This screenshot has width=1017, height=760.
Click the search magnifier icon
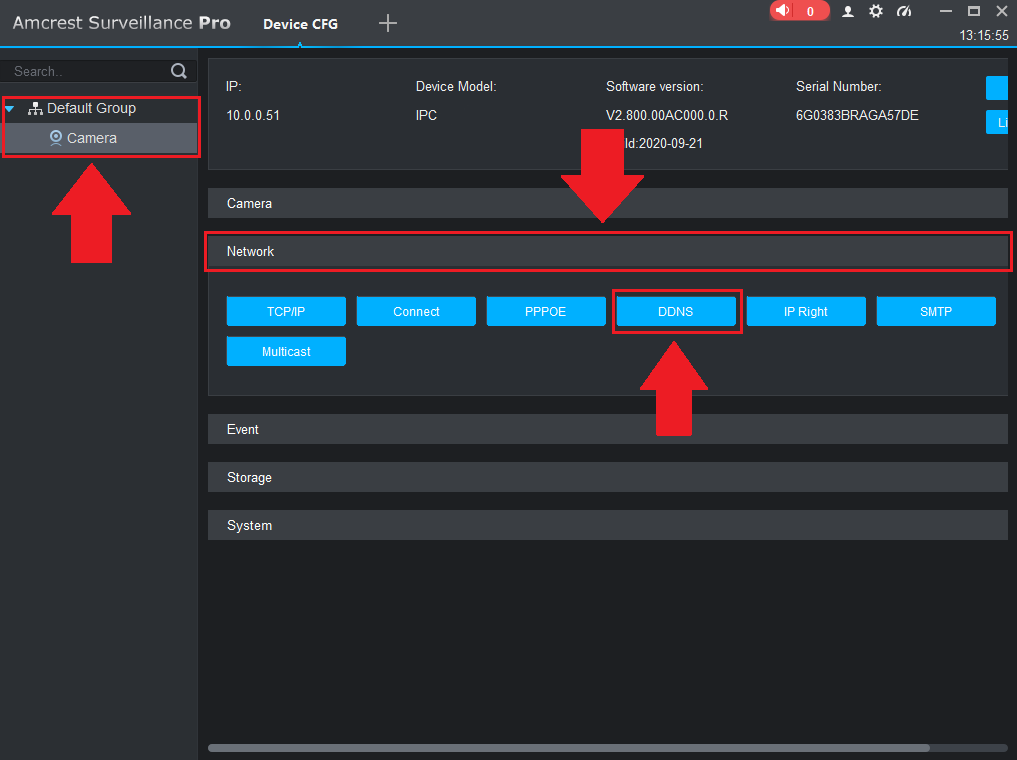pyautogui.click(x=179, y=71)
